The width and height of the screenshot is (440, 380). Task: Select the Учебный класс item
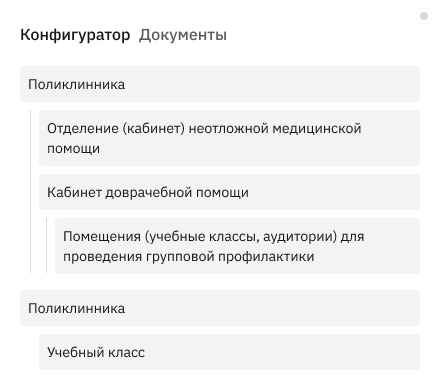[x=229, y=352]
